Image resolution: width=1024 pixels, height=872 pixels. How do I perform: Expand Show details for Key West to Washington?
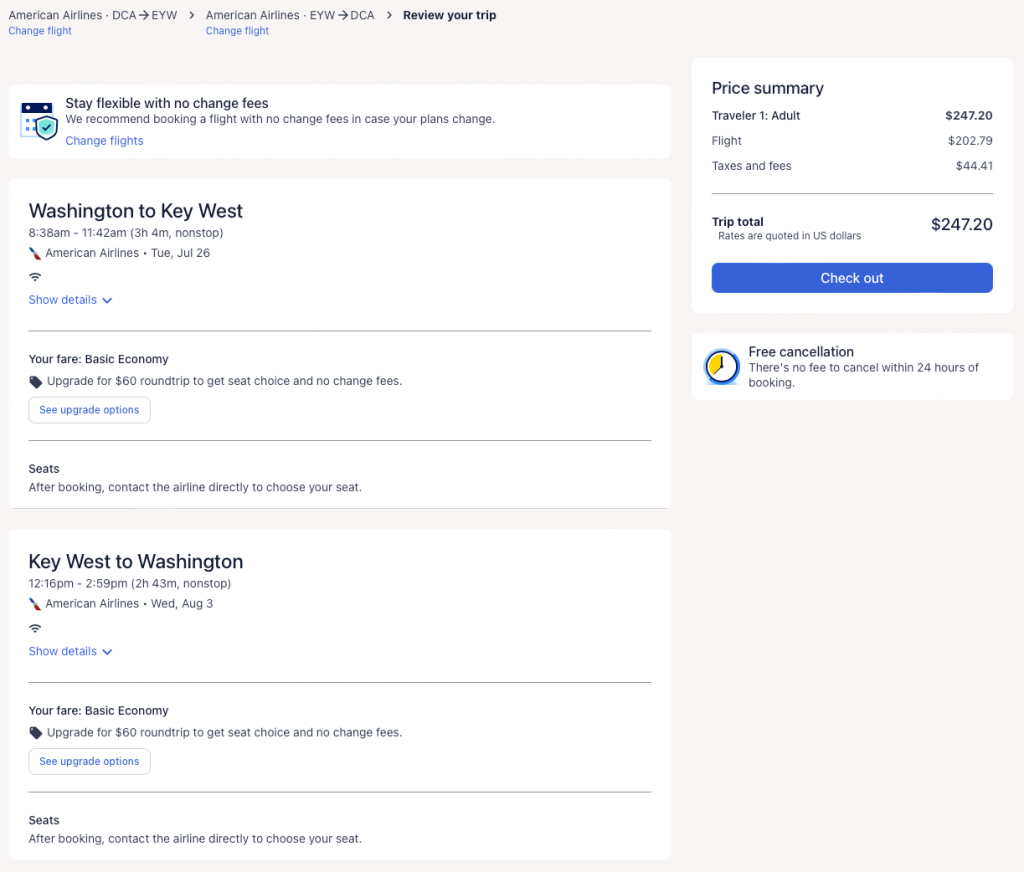pos(70,651)
